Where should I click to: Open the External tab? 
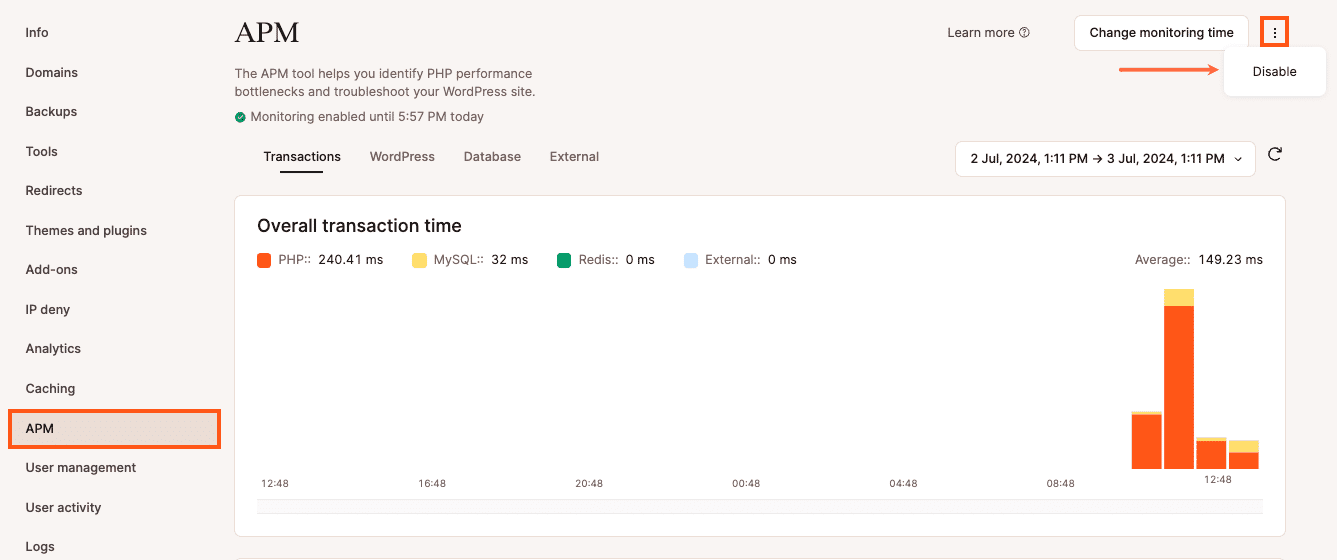point(574,157)
